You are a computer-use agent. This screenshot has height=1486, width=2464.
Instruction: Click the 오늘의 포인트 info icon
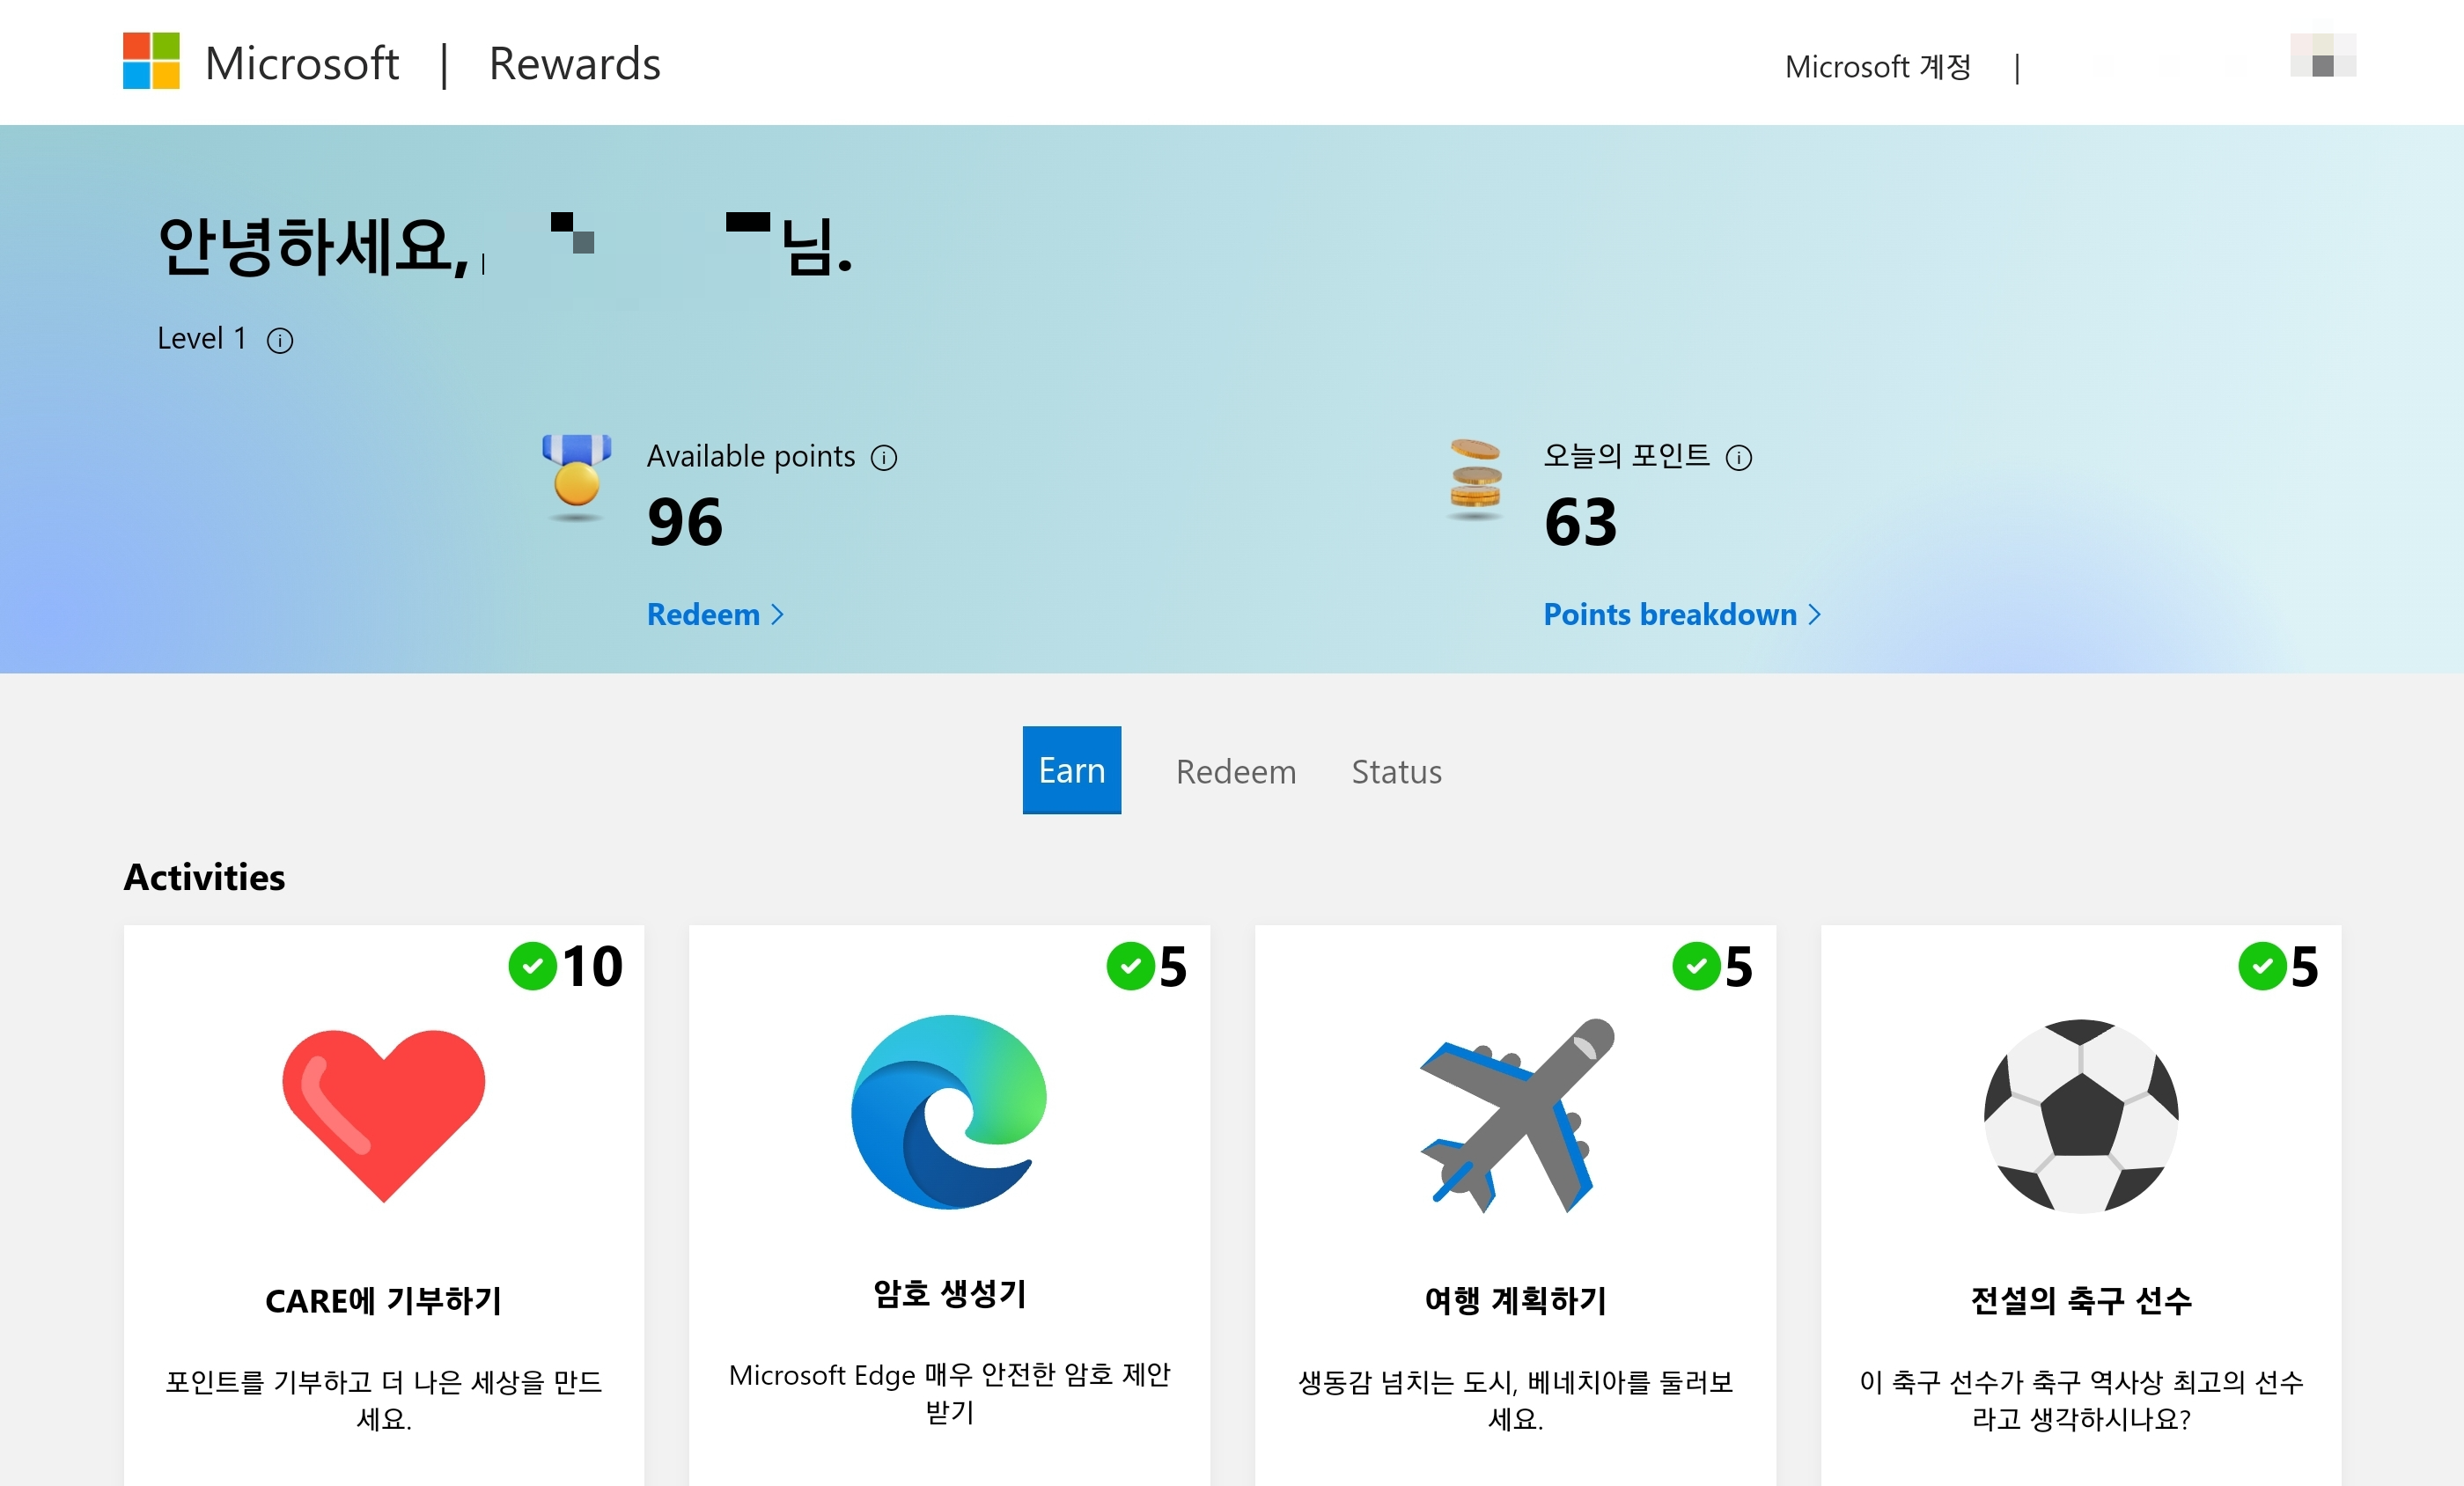[x=1739, y=458]
